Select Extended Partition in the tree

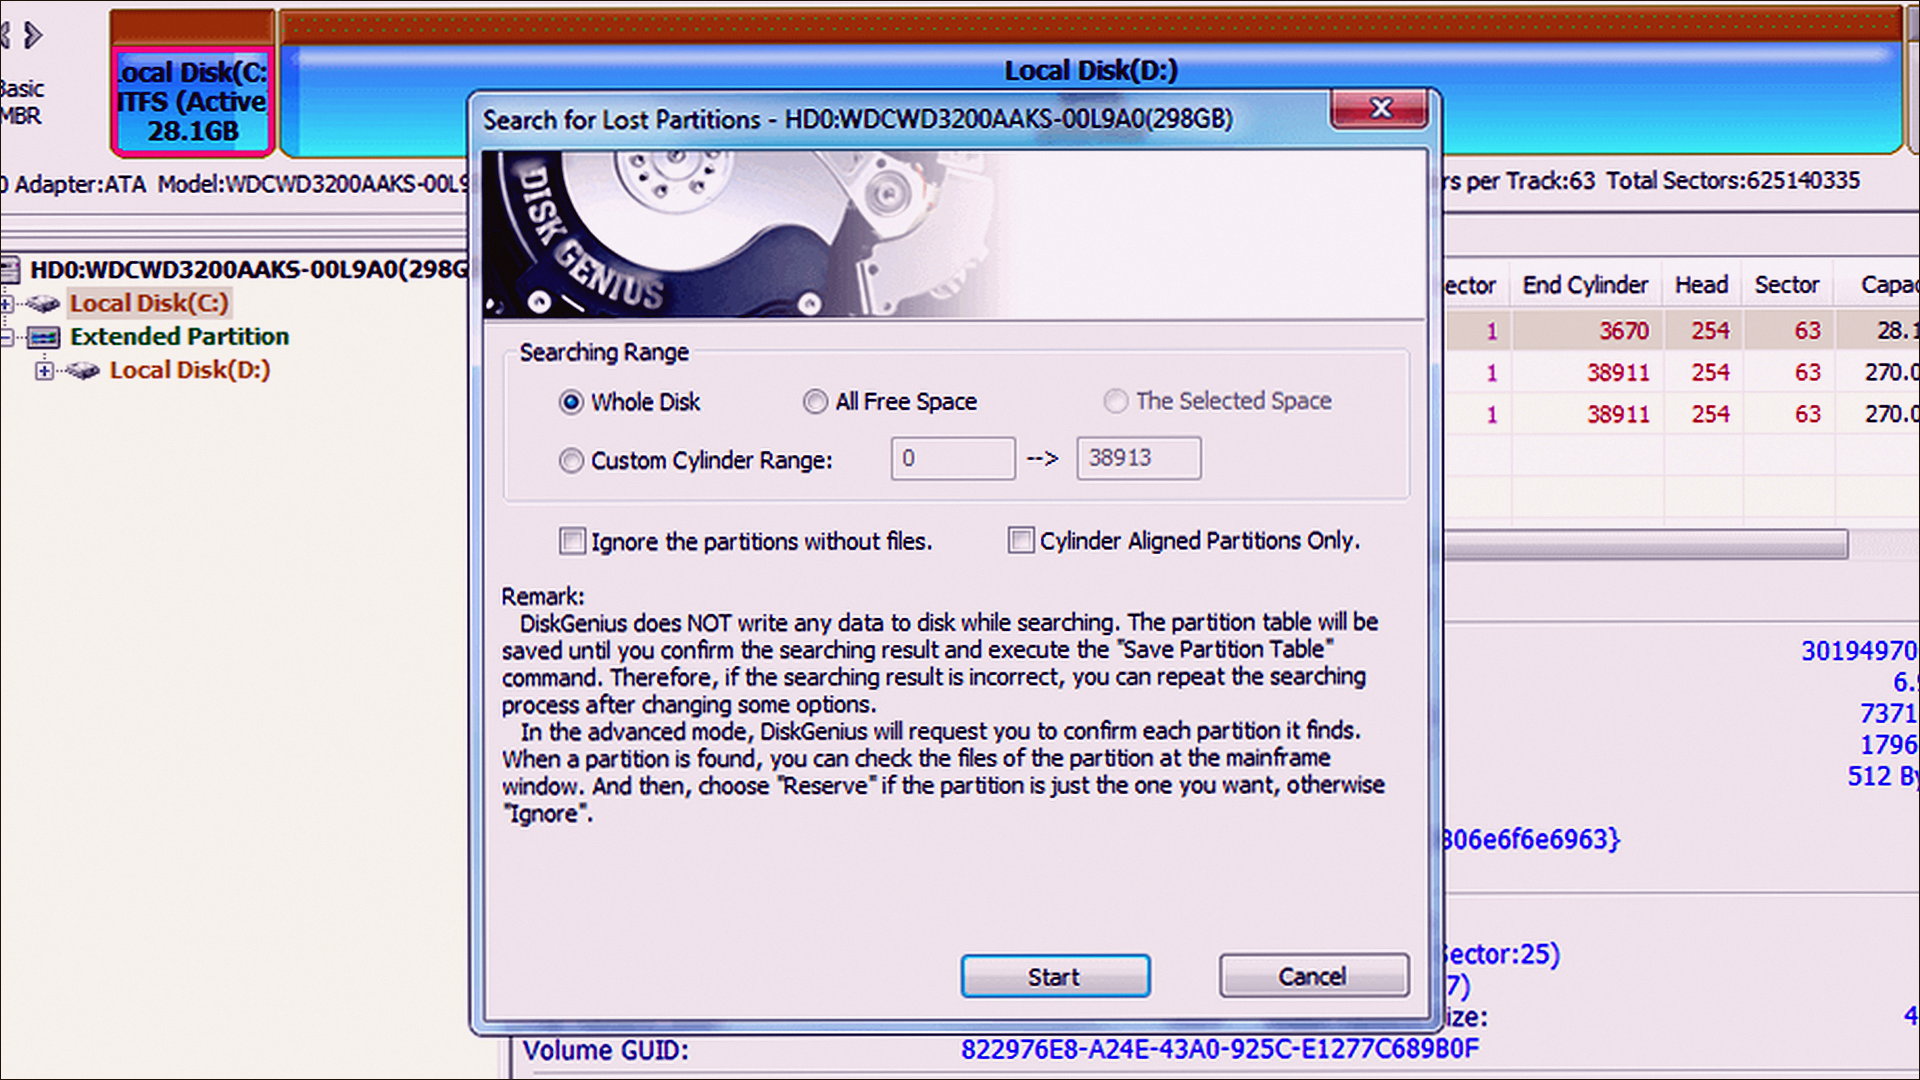click(180, 336)
